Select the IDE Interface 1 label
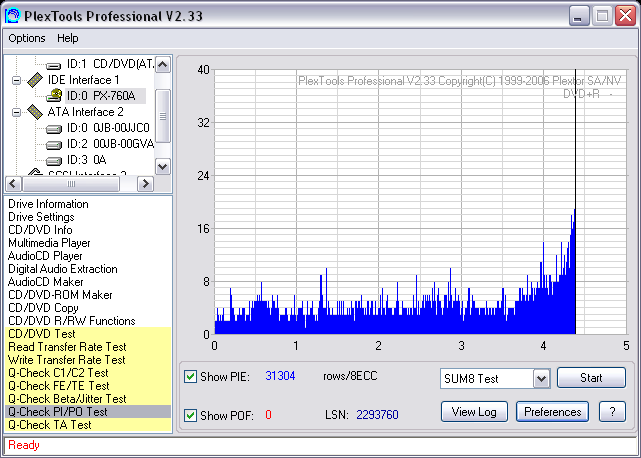The height and width of the screenshot is (458, 641). [x=83, y=80]
